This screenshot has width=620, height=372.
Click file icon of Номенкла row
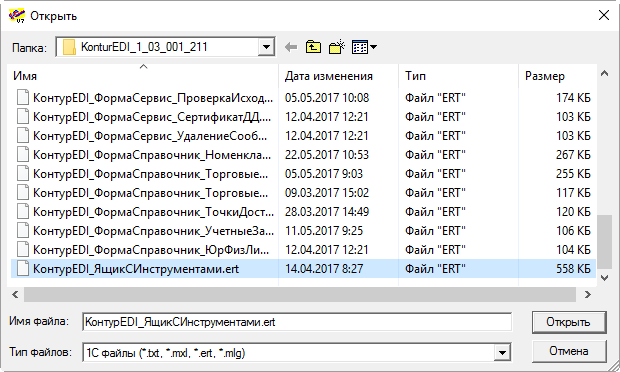coord(23,154)
